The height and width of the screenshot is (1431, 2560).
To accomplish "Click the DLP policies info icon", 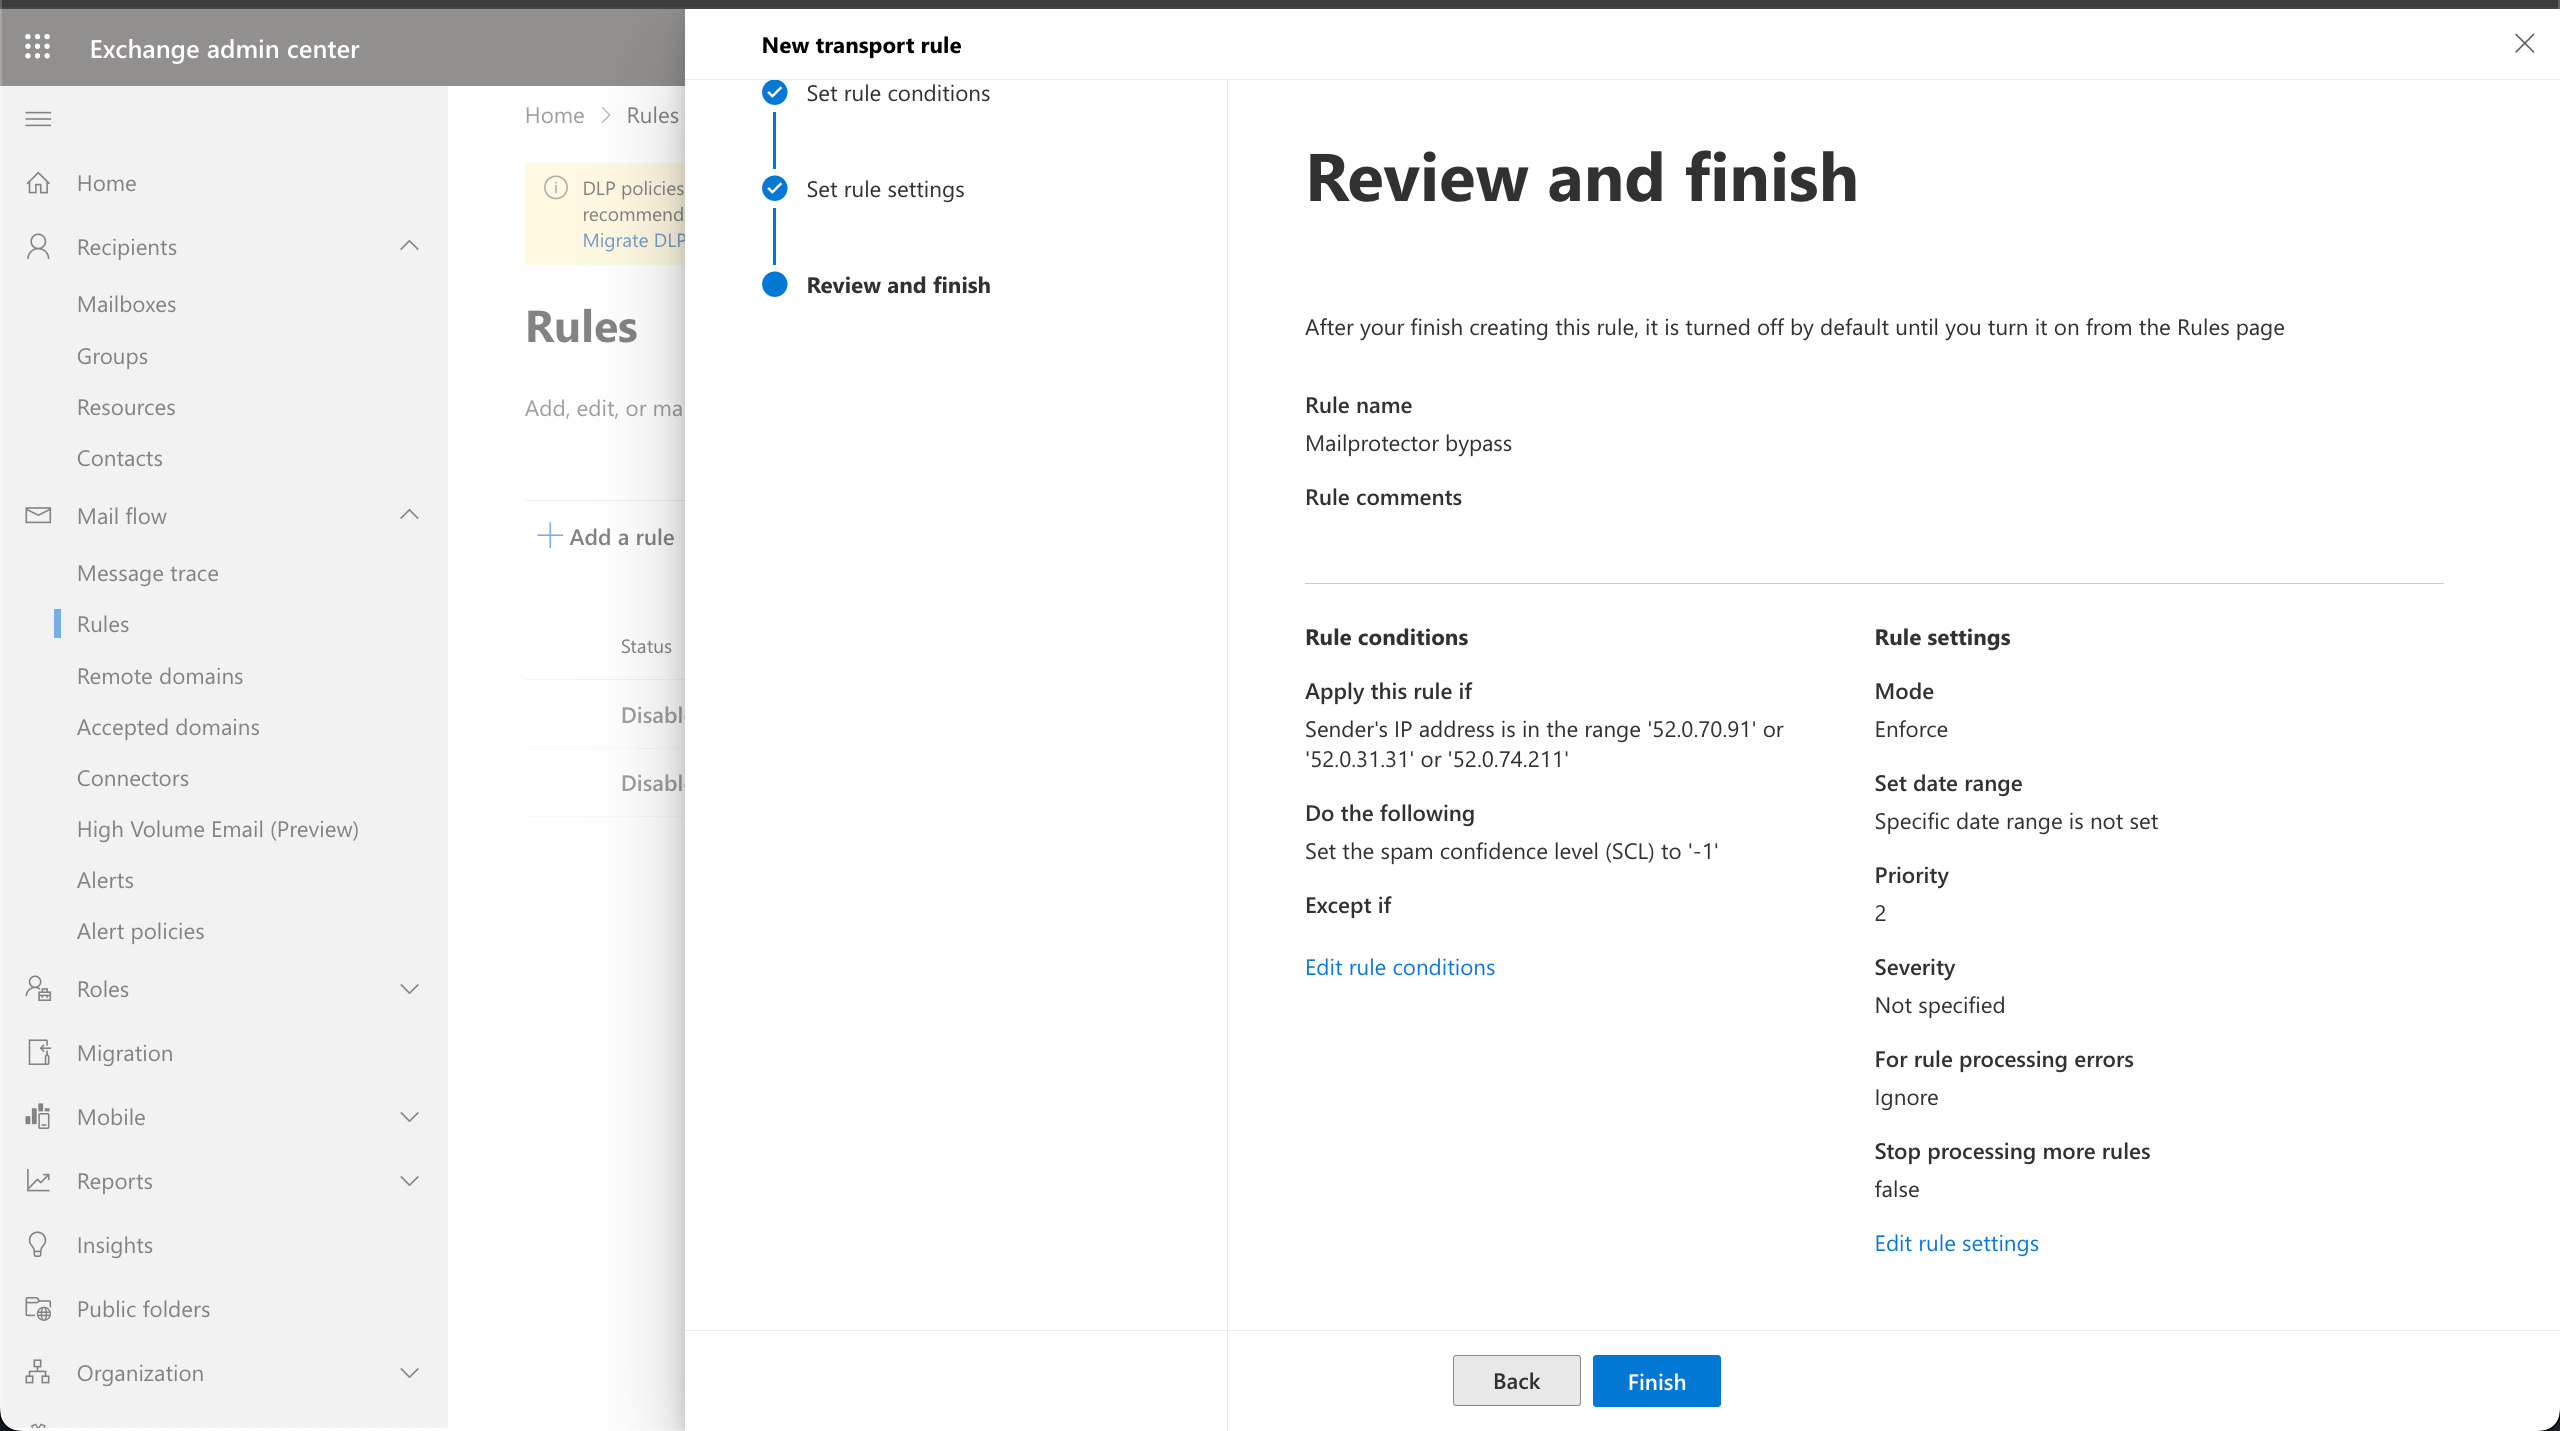I will (x=556, y=188).
